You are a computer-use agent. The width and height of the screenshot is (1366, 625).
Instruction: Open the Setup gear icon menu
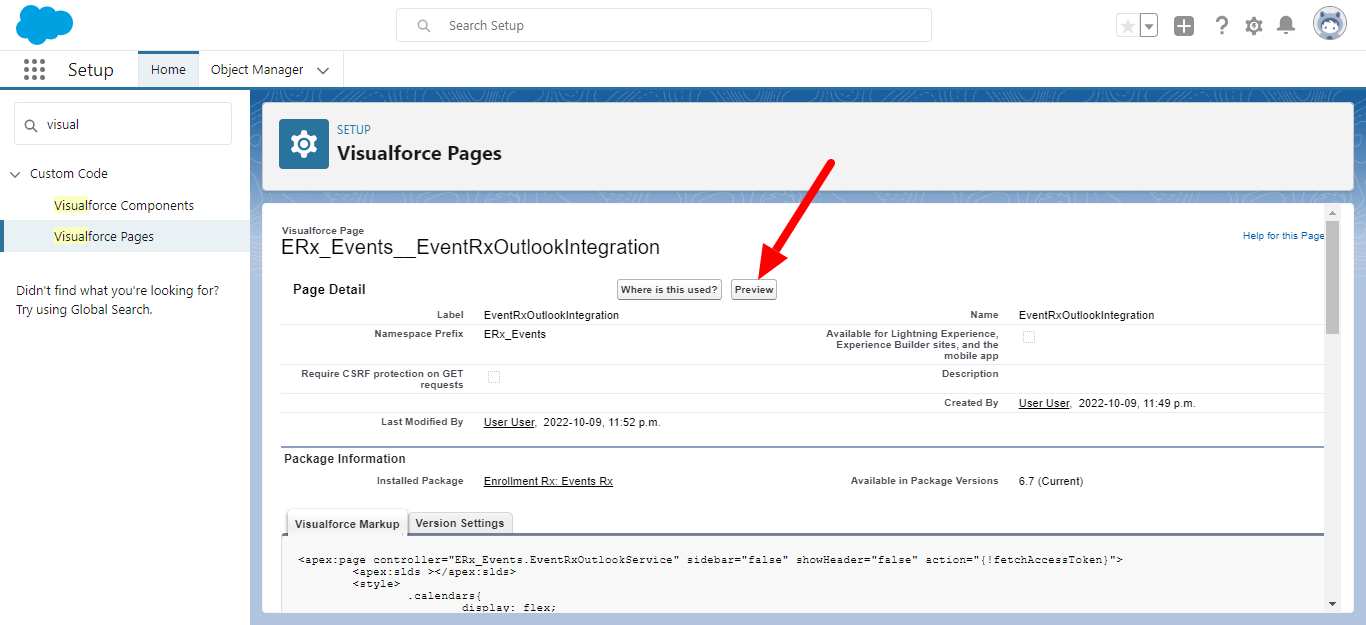(1254, 26)
